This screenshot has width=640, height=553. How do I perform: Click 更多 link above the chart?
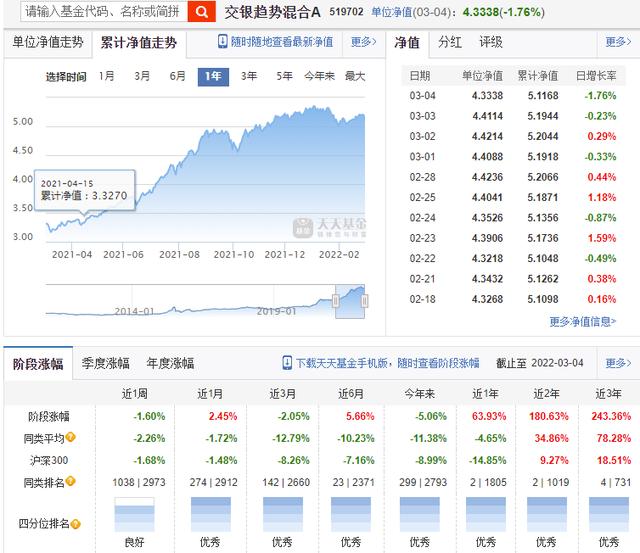point(363,42)
